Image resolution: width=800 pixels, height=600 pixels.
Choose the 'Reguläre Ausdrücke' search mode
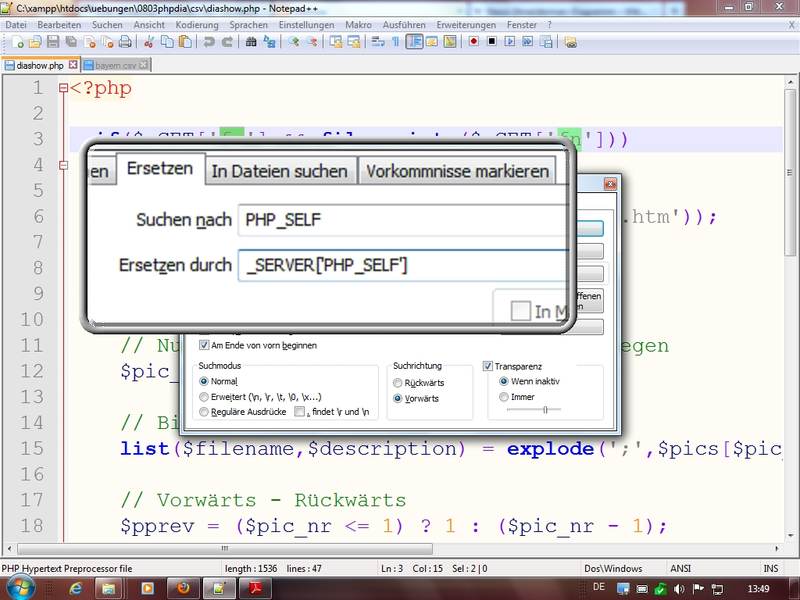click(x=204, y=411)
